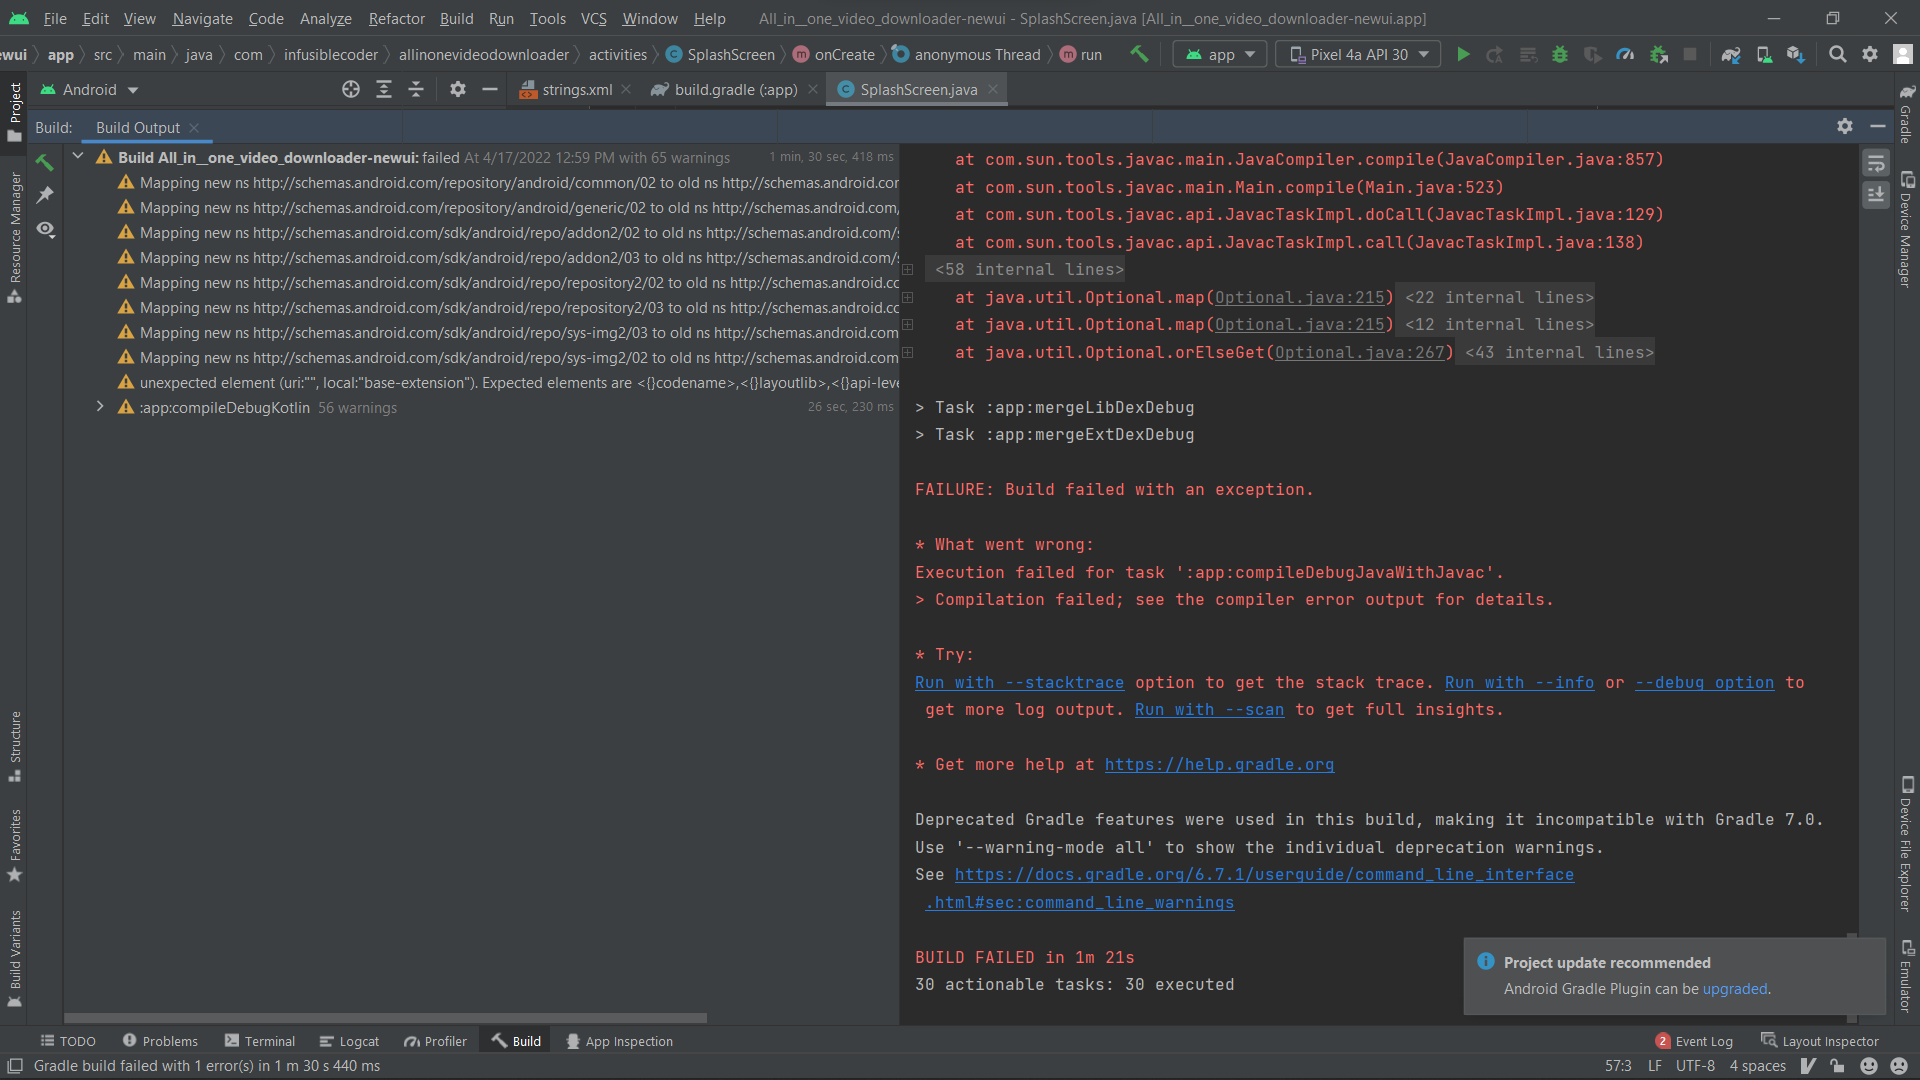Click the Stop square button in toolbar

tap(1690, 54)
